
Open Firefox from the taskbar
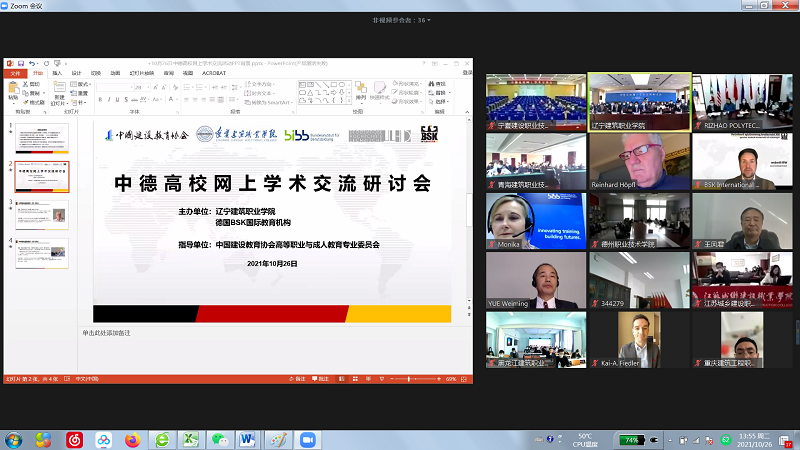[132, 440]
